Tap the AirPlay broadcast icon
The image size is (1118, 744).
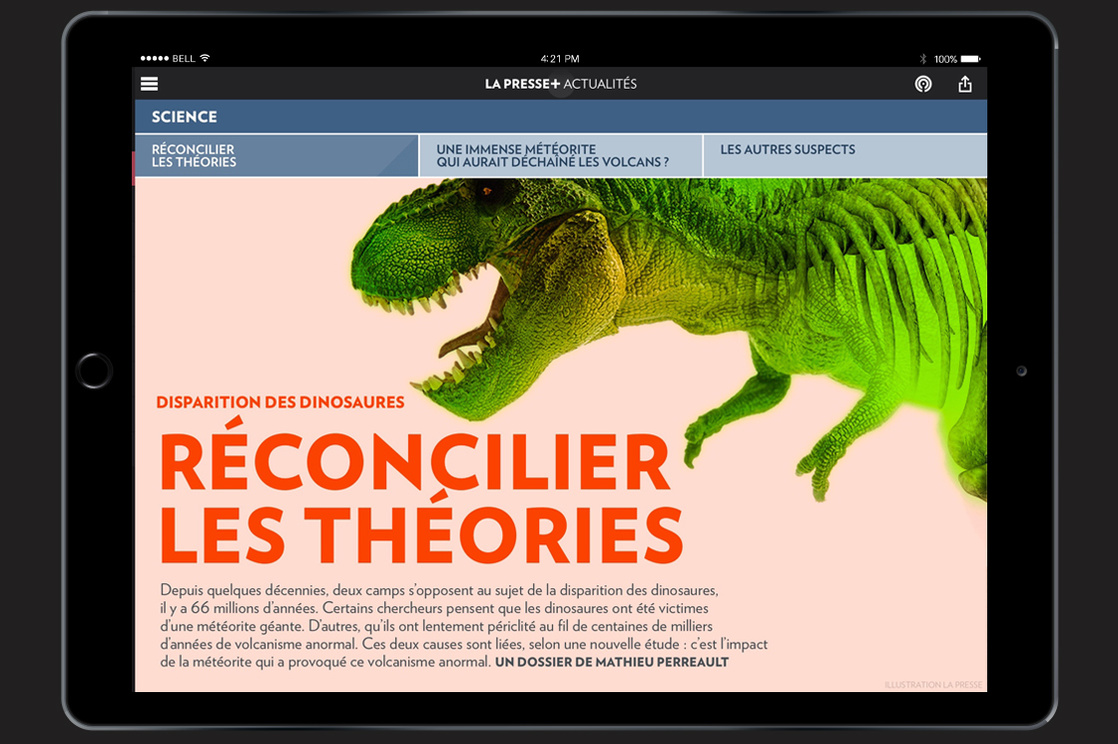tap(923, 84)
